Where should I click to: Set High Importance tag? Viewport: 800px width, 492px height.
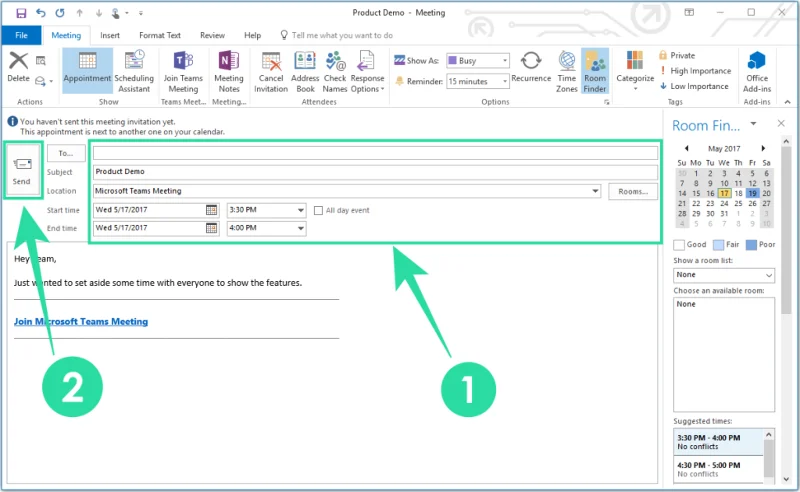click(695, 71)
